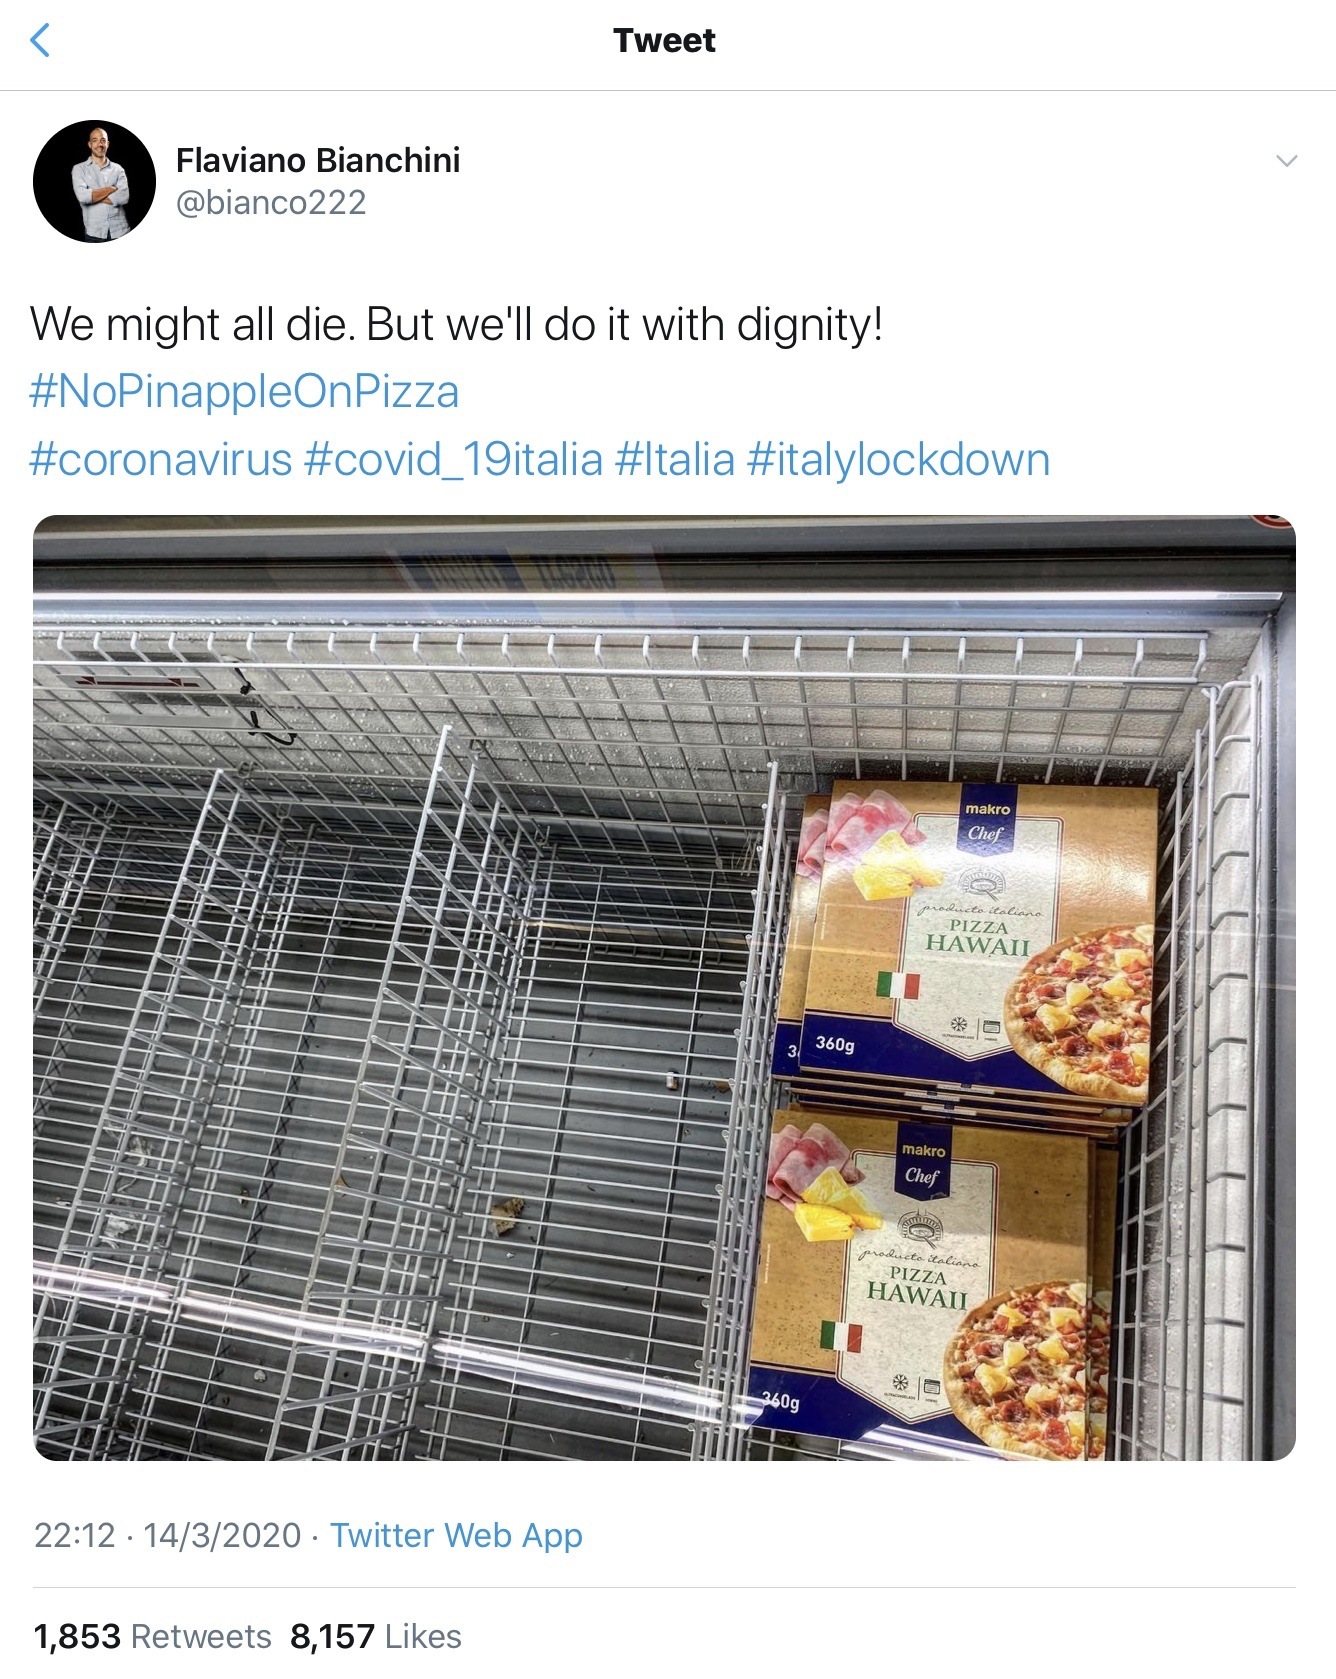
Task: Open the empty freezer photo
Action: 664,988
